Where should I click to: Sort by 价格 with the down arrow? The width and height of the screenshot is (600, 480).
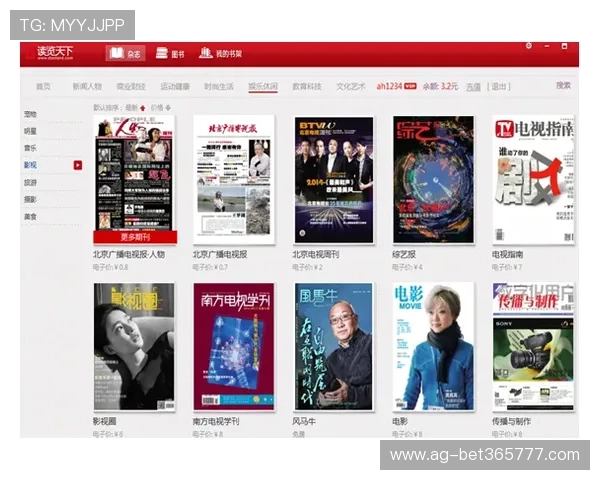coord(161,108)
